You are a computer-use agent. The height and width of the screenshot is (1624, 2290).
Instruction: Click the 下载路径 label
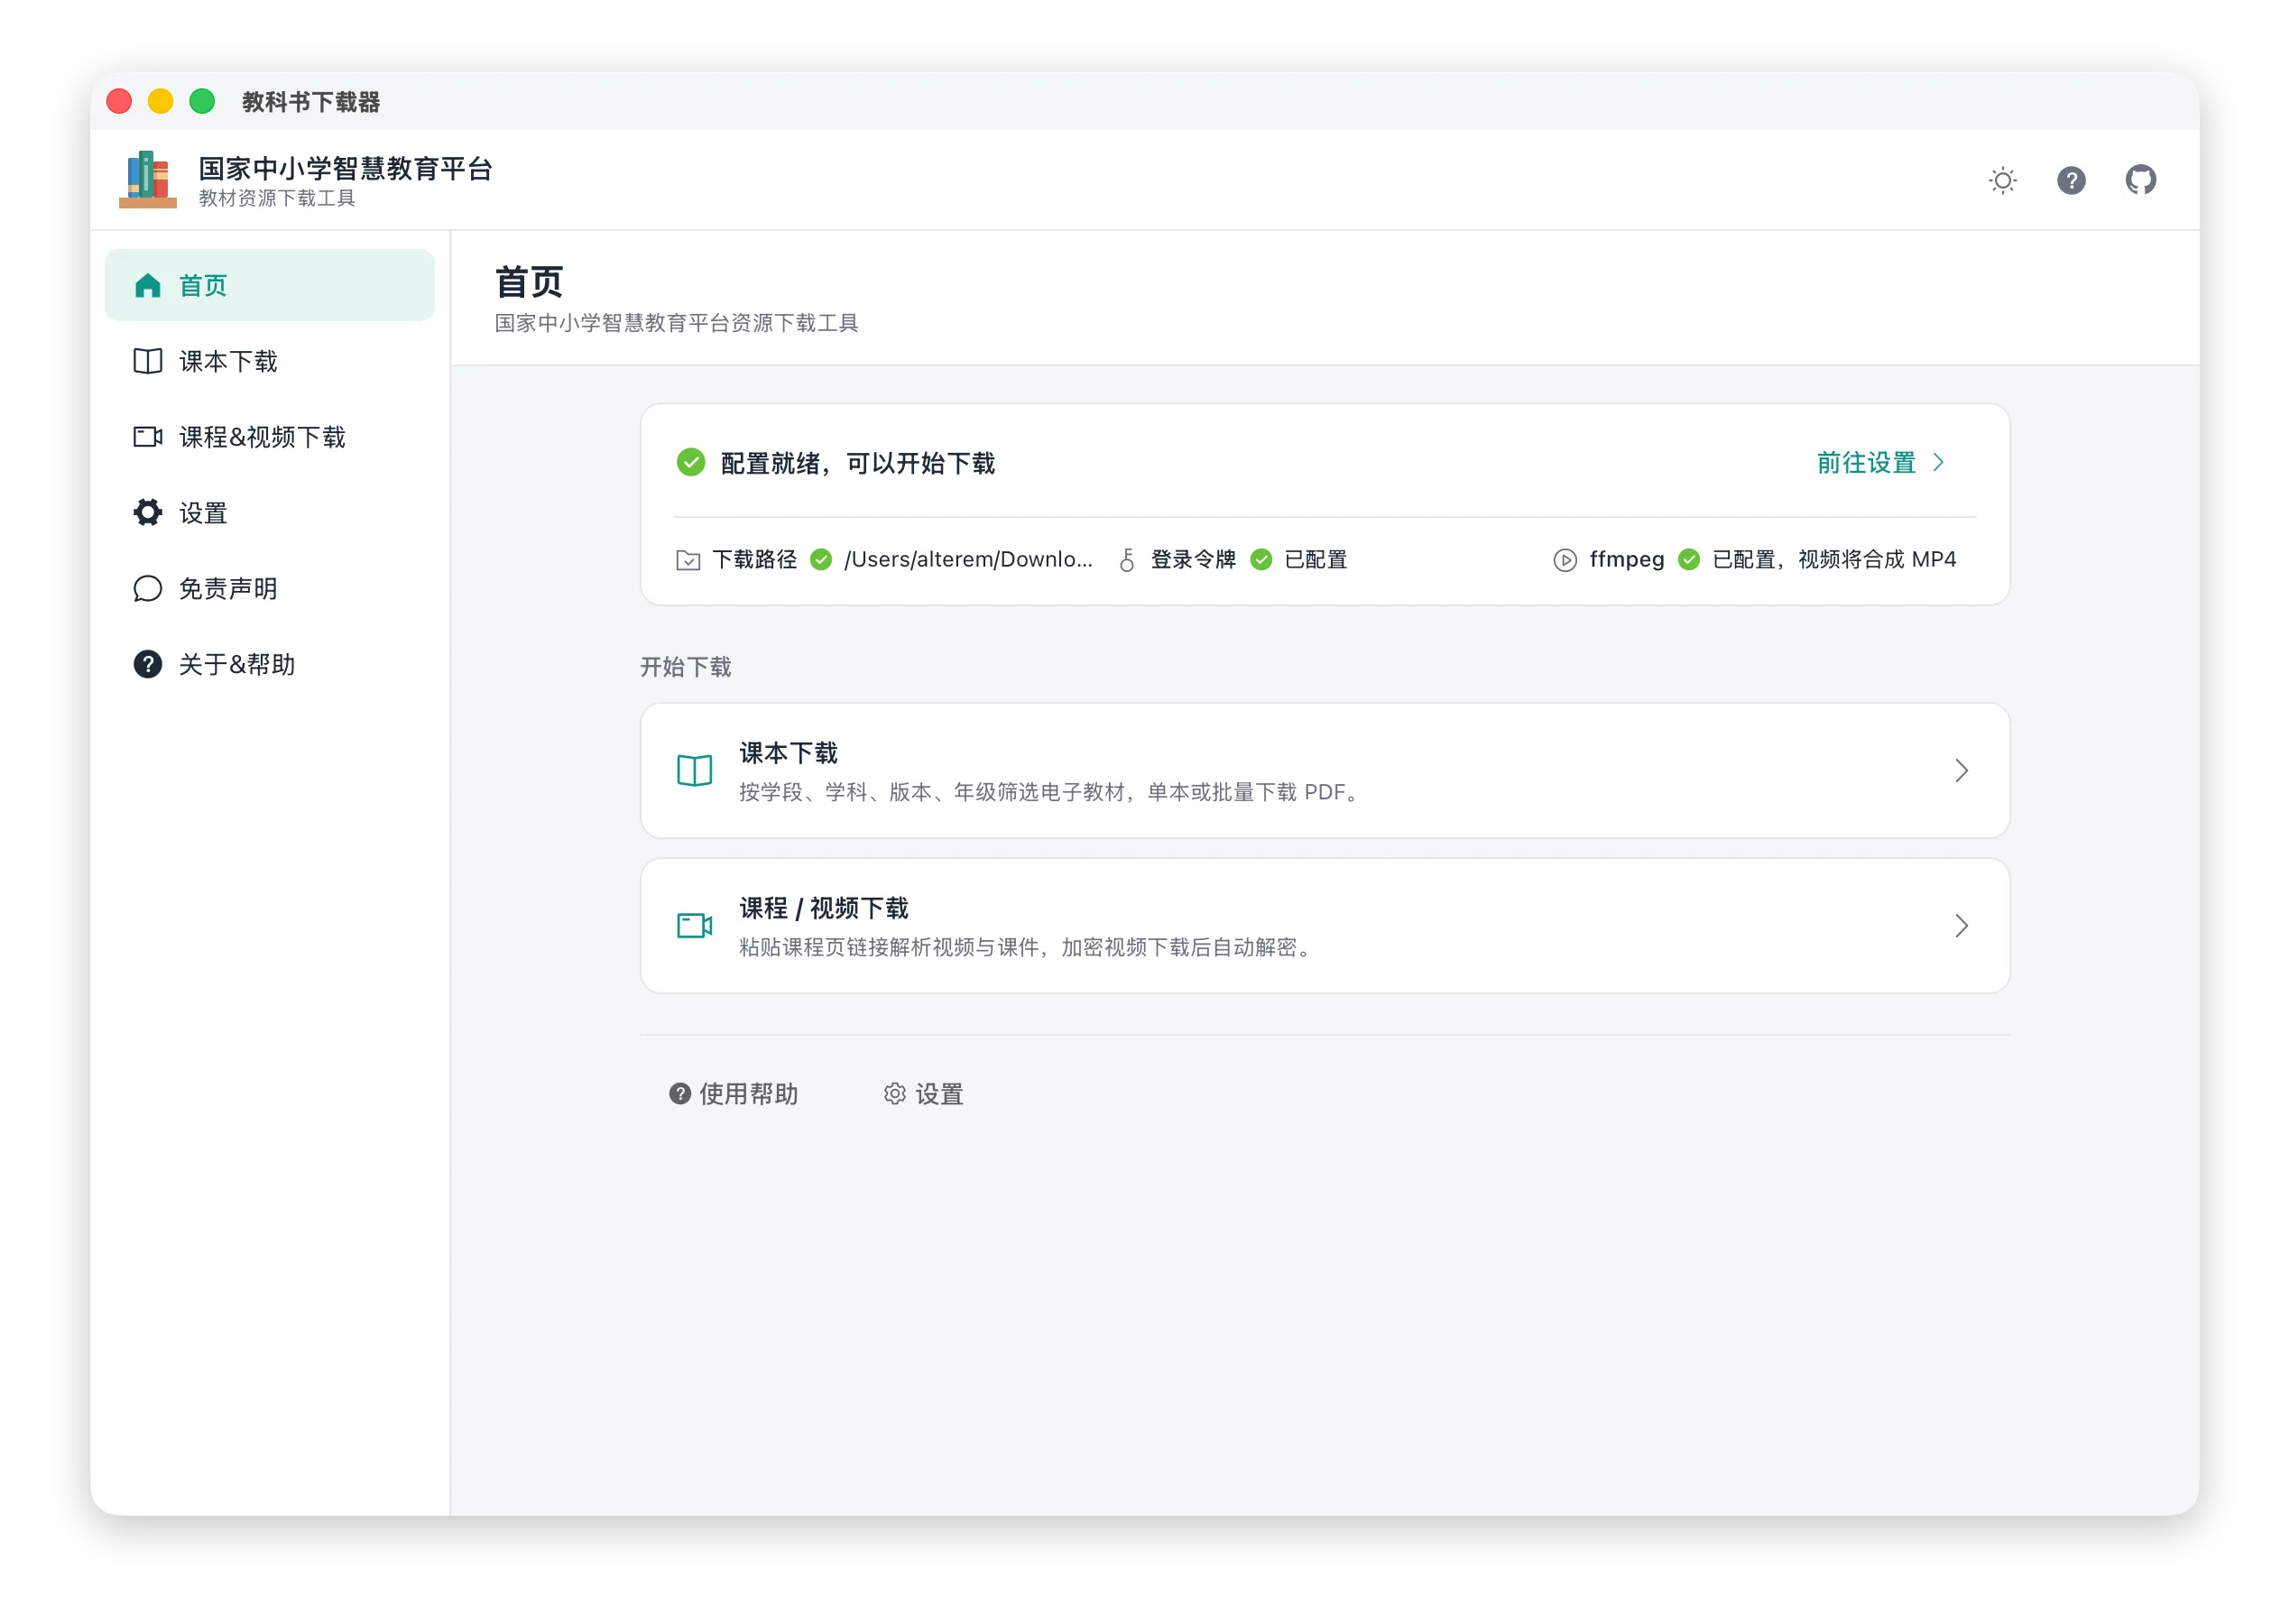coord(755,560)
